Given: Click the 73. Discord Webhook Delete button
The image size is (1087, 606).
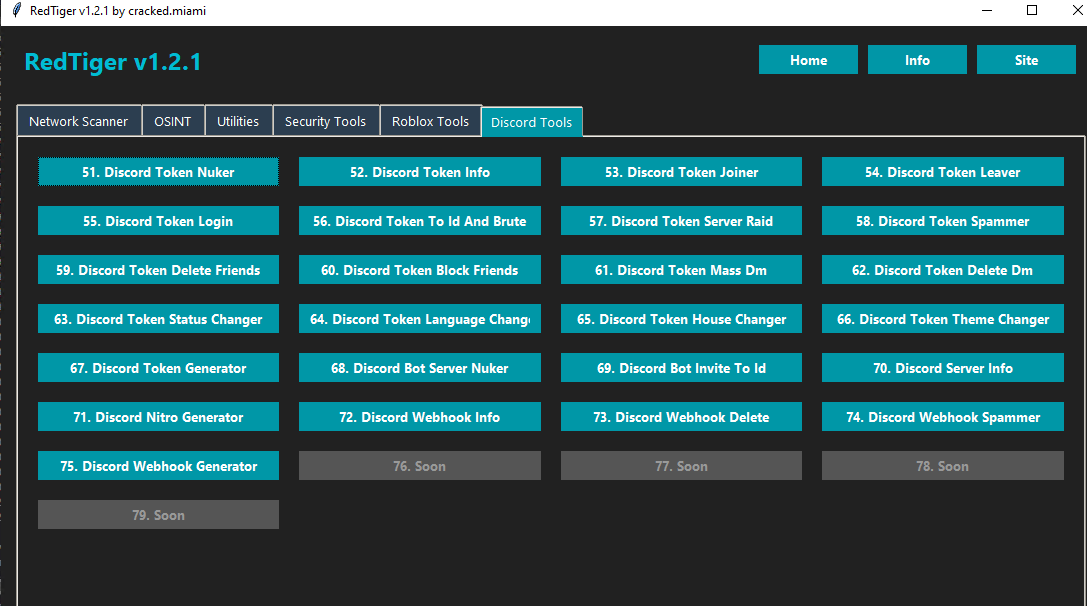Looking at the screenshot, I should 681,417.
